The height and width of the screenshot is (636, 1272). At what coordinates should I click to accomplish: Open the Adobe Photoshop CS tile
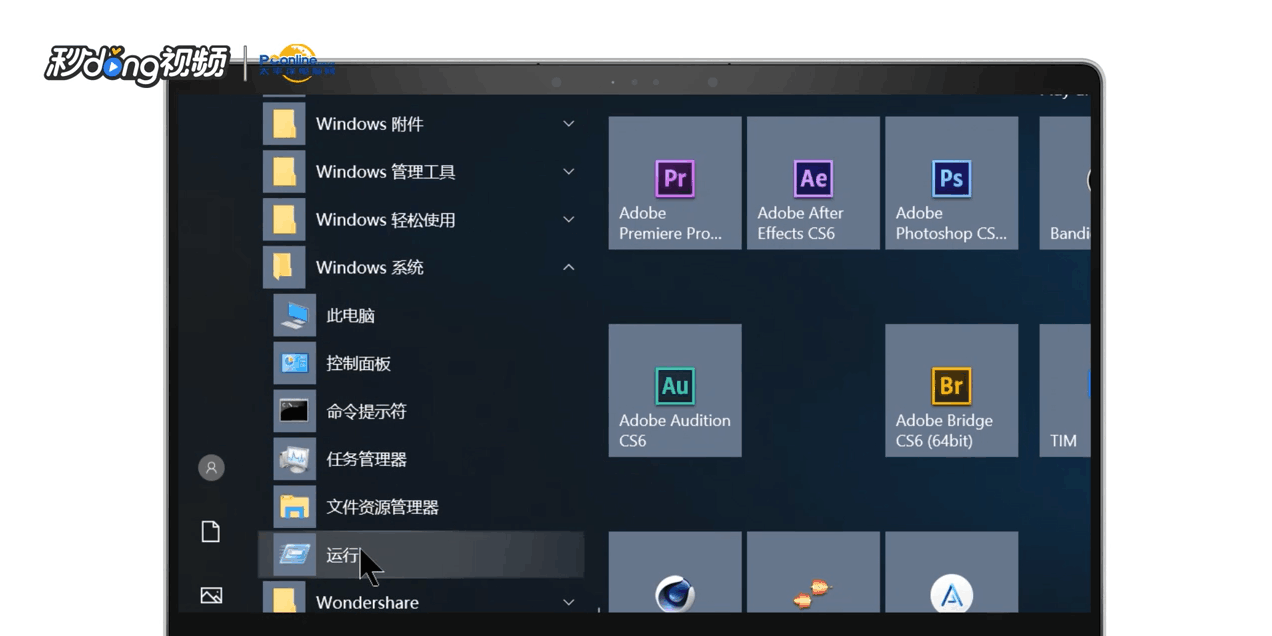[951, 183]
